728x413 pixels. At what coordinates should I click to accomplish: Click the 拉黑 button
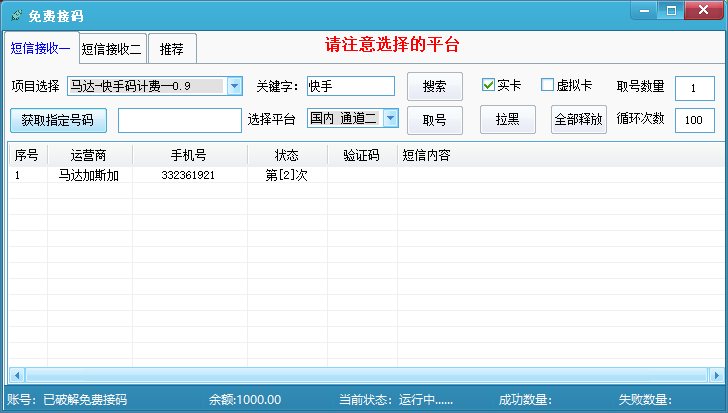507,120
